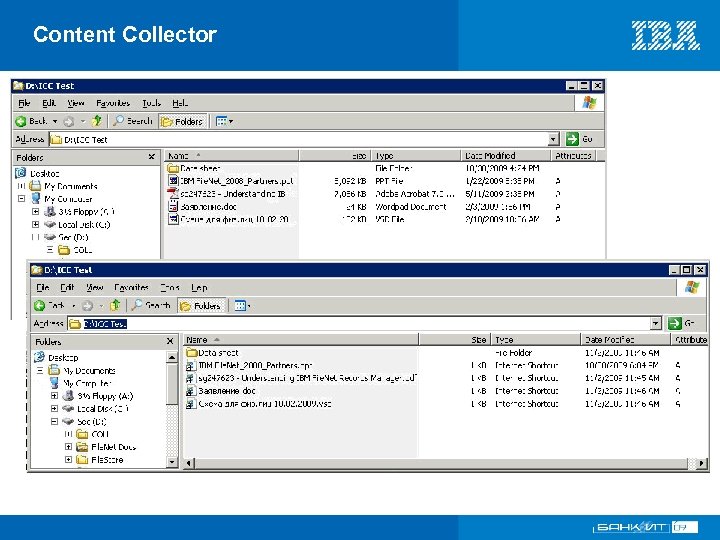Open View menu in upper window
The width and height of the screenshot is (720, 540).
(76, 103)
